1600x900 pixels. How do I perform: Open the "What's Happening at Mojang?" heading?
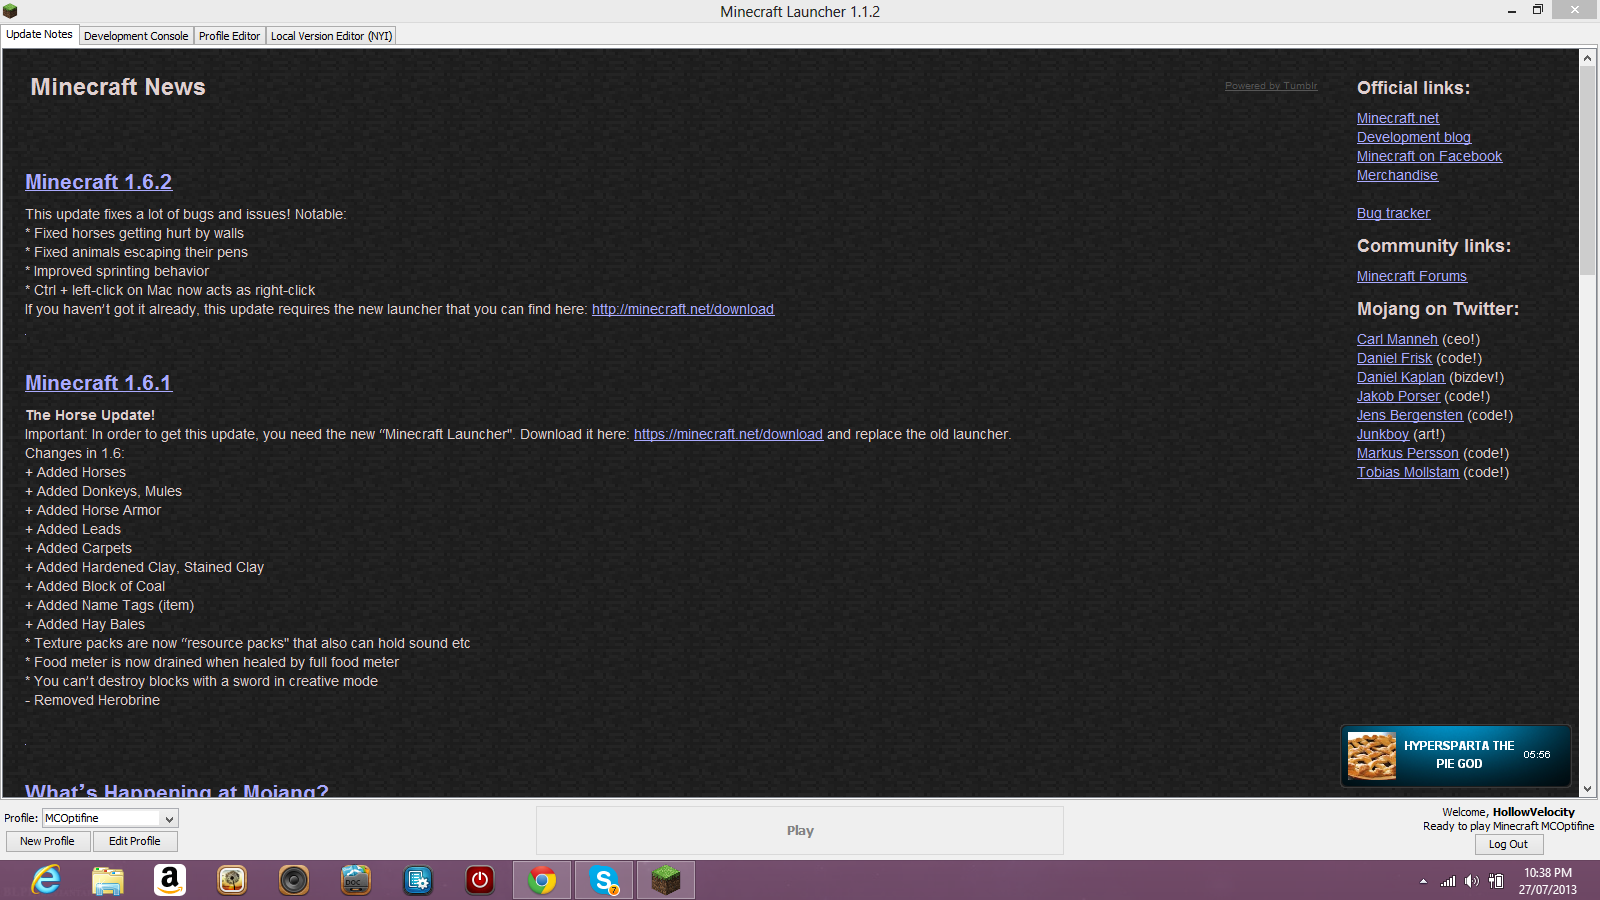pyautogui.click(x=177, y=790)
